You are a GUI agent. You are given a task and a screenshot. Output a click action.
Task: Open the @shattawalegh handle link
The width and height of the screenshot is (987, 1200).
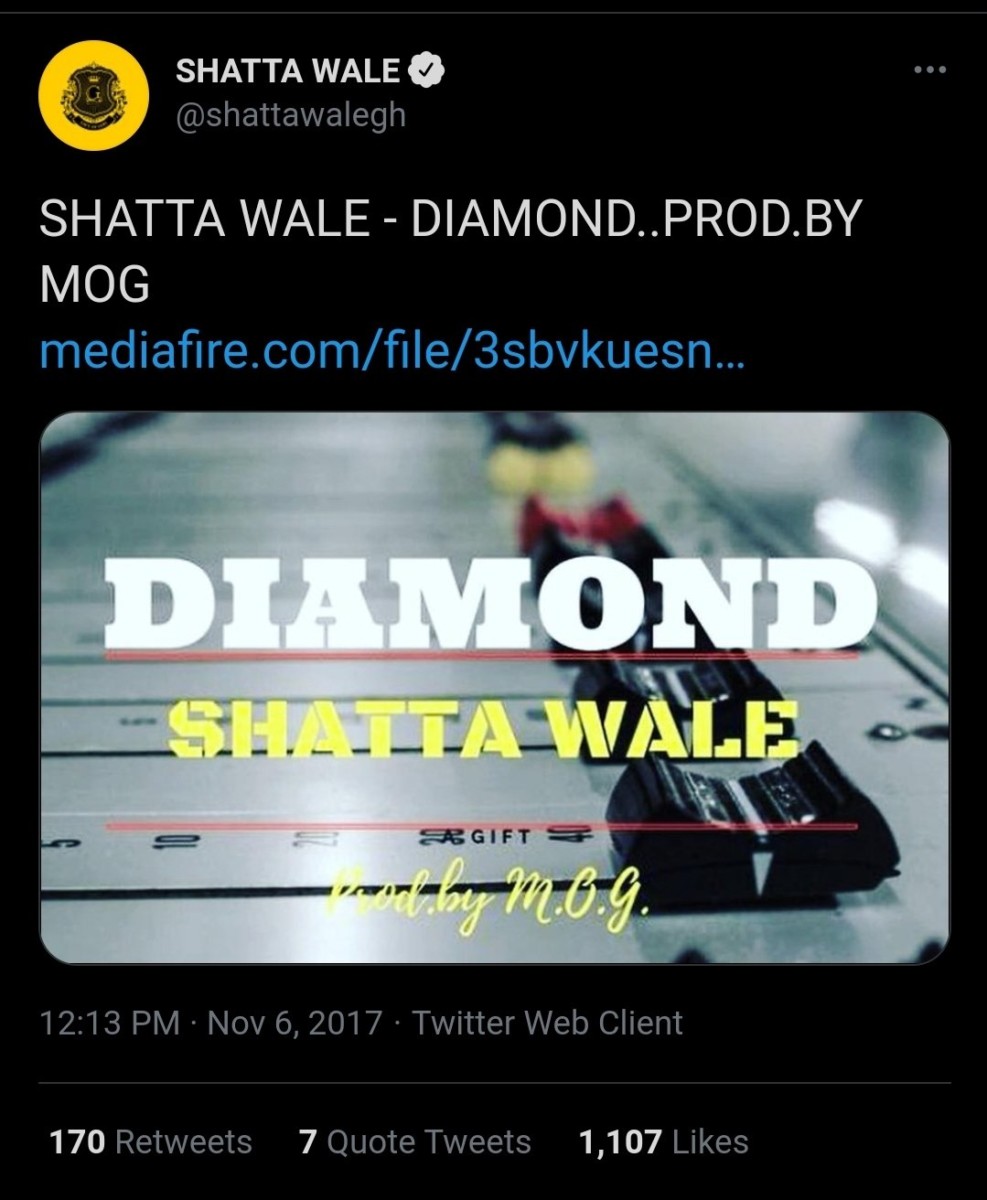click(x=291, y=115)
